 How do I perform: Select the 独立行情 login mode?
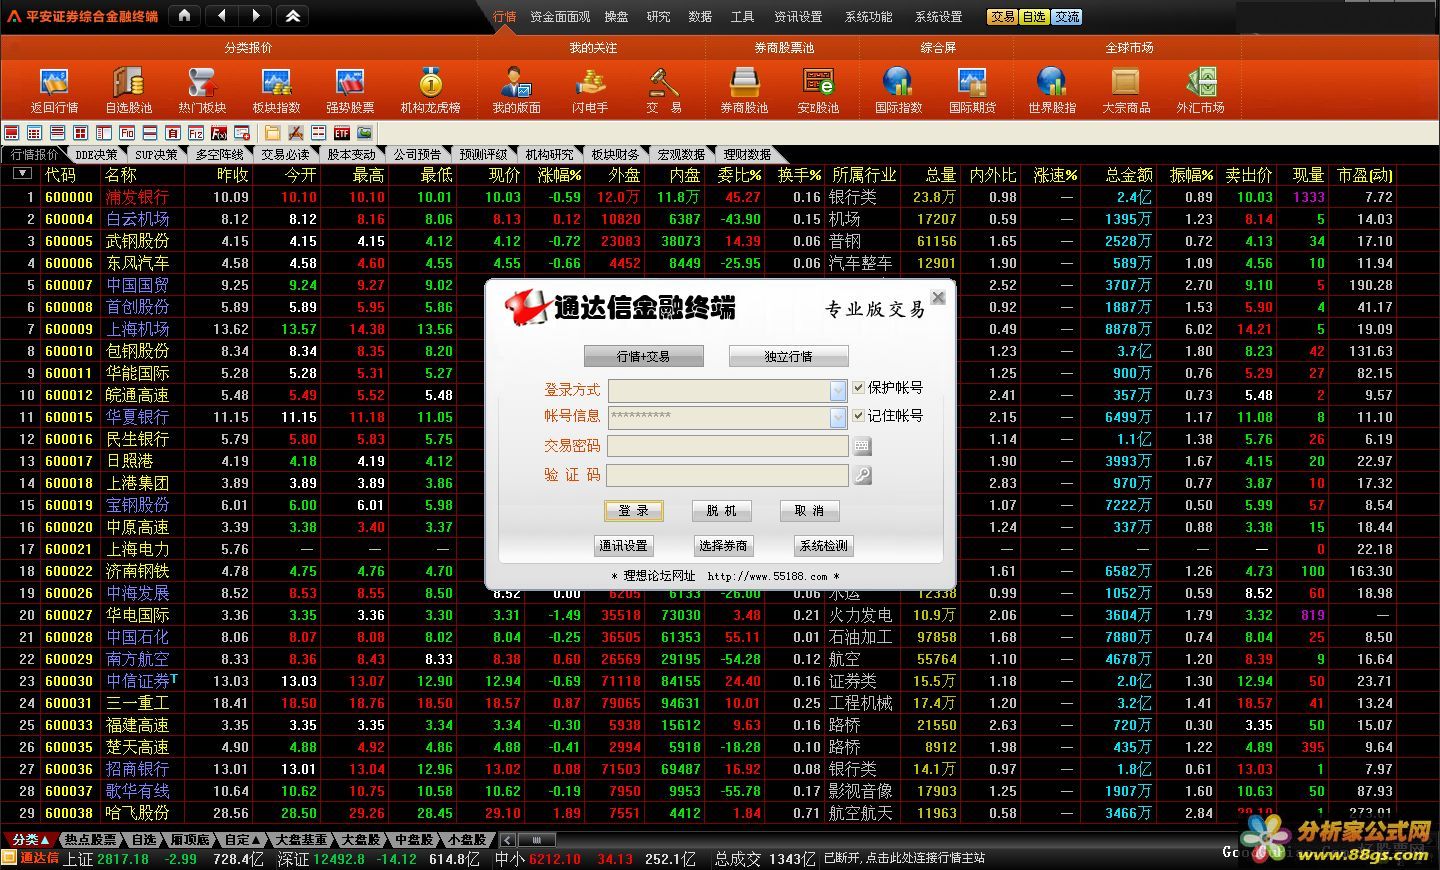(x=789, y=356)
